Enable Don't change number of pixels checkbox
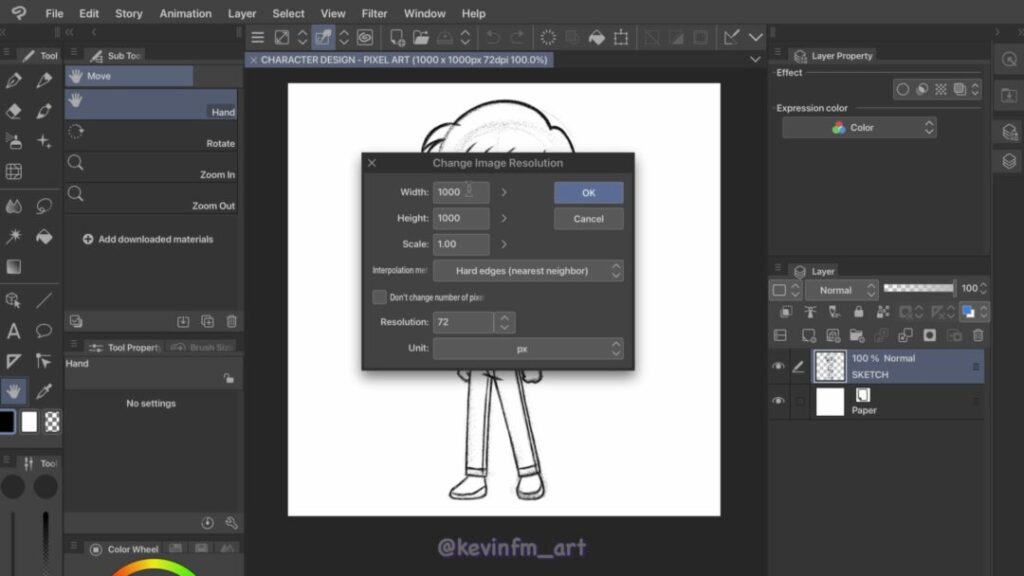The width and height of the screenshot is (1024, 576). point(379,297)
